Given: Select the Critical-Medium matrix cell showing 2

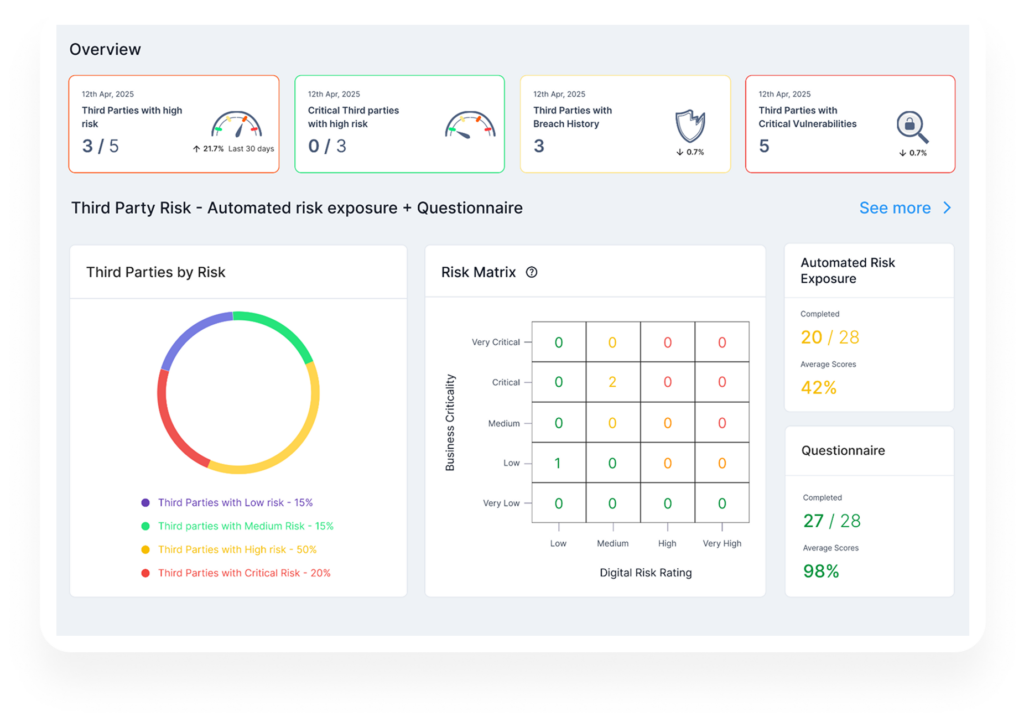Looking at the screenshot, I should (613, 382).
